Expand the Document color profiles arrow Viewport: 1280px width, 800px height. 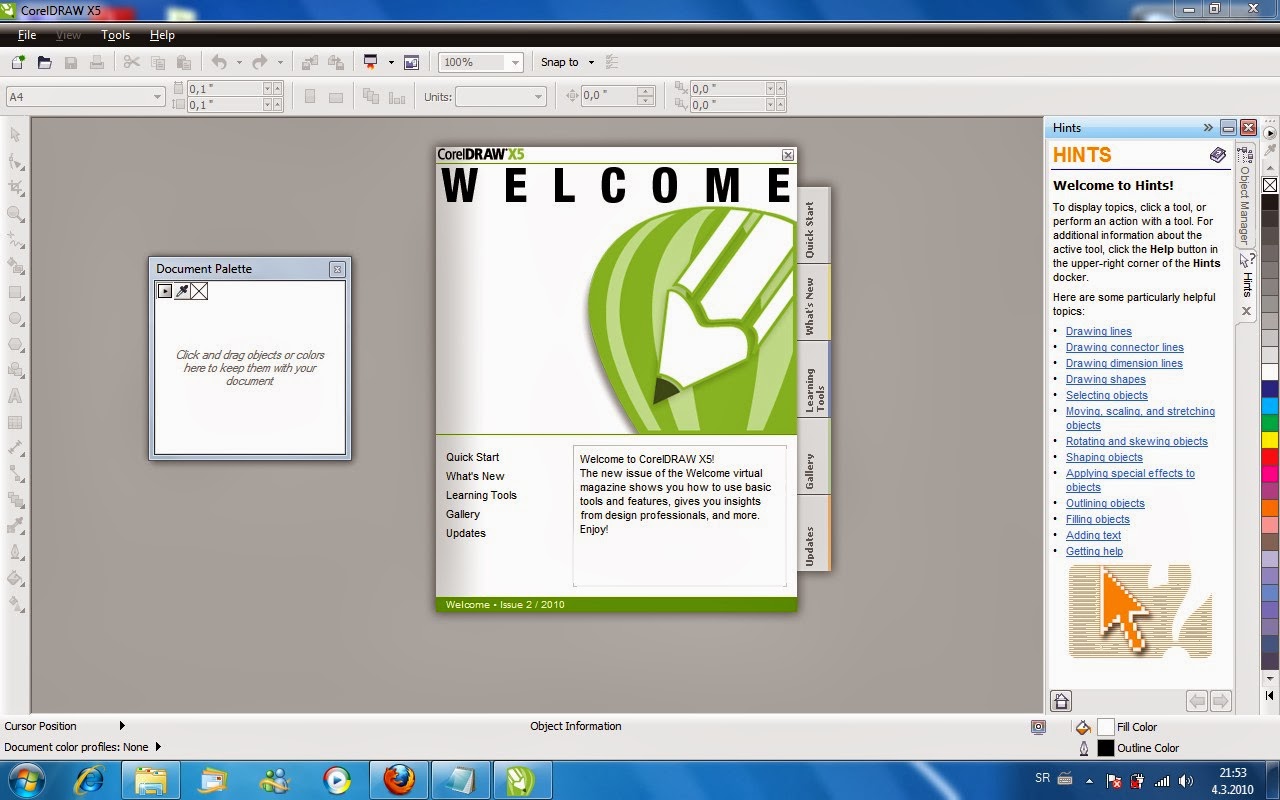158,747
